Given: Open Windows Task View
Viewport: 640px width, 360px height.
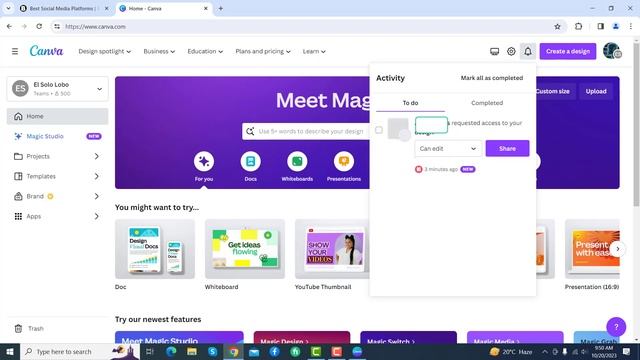Looking at the screenshot, I should click(149, 351).
